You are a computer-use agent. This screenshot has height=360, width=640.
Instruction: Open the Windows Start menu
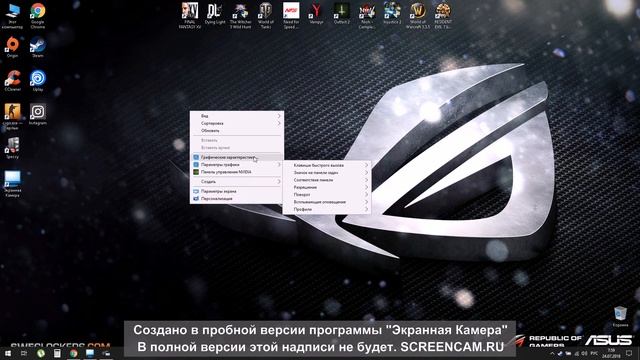click(x=7, y=353)
